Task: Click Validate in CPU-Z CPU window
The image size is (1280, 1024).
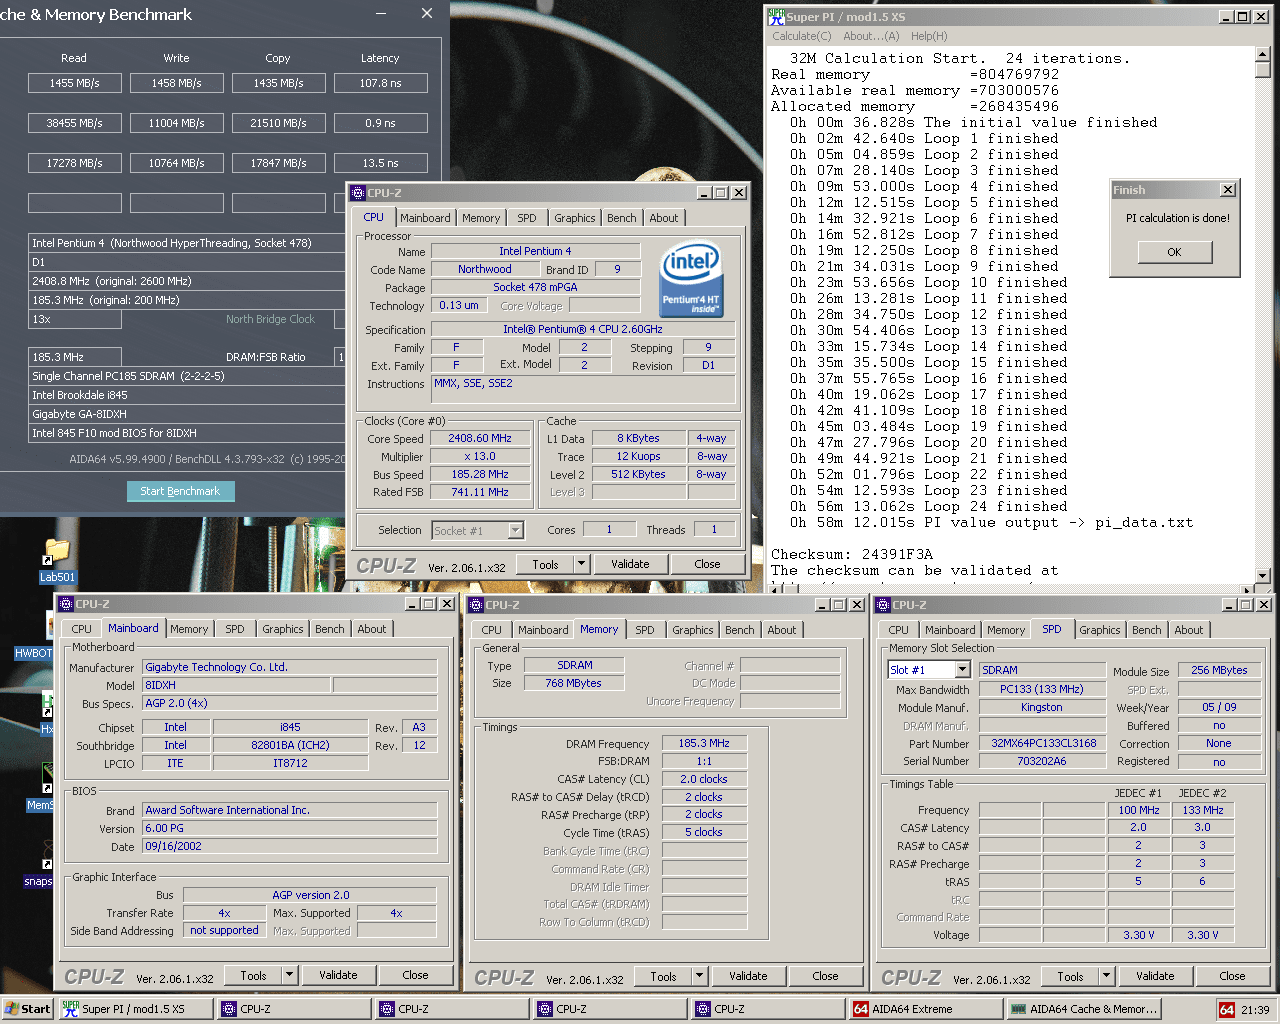Action: click(630, 564)
